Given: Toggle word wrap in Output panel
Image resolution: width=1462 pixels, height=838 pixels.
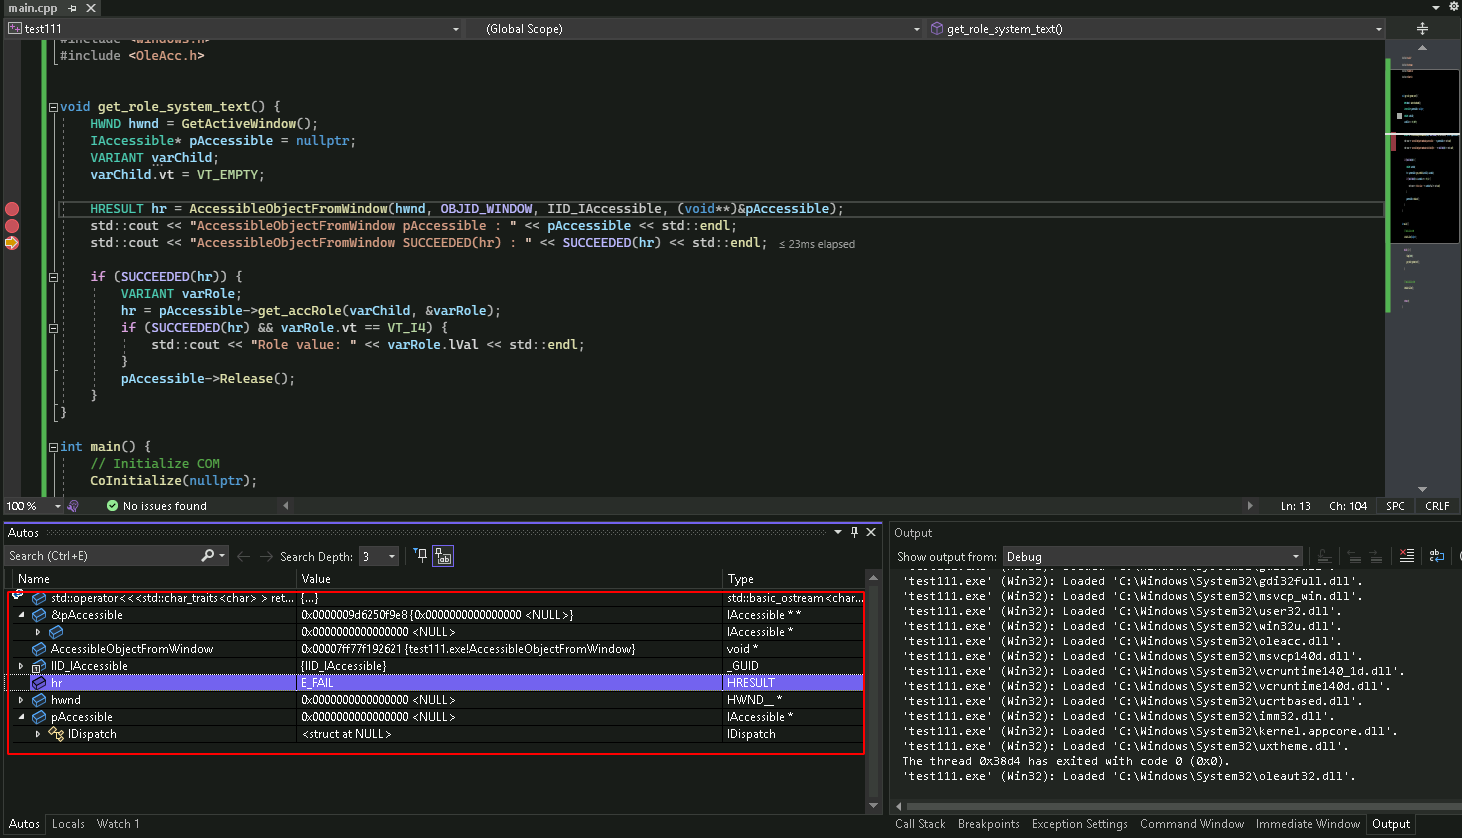Looking at the screenshot, I should [1437, 557].
